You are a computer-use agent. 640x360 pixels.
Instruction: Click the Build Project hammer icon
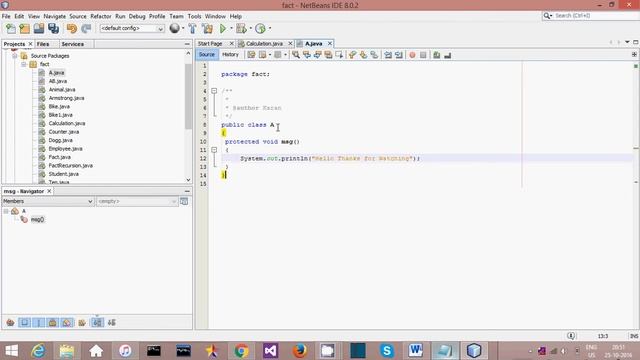point(192,28)
